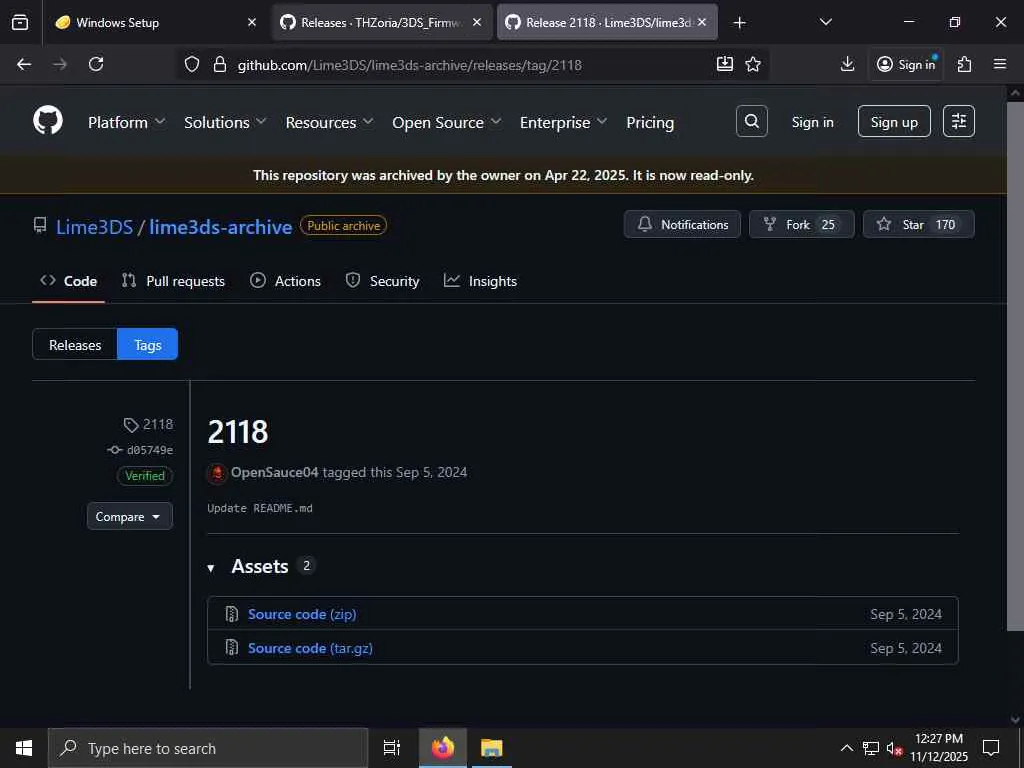1024x768 pixels.
Task: Click the GitHub Octocat logo
Action: click(48, 121)
